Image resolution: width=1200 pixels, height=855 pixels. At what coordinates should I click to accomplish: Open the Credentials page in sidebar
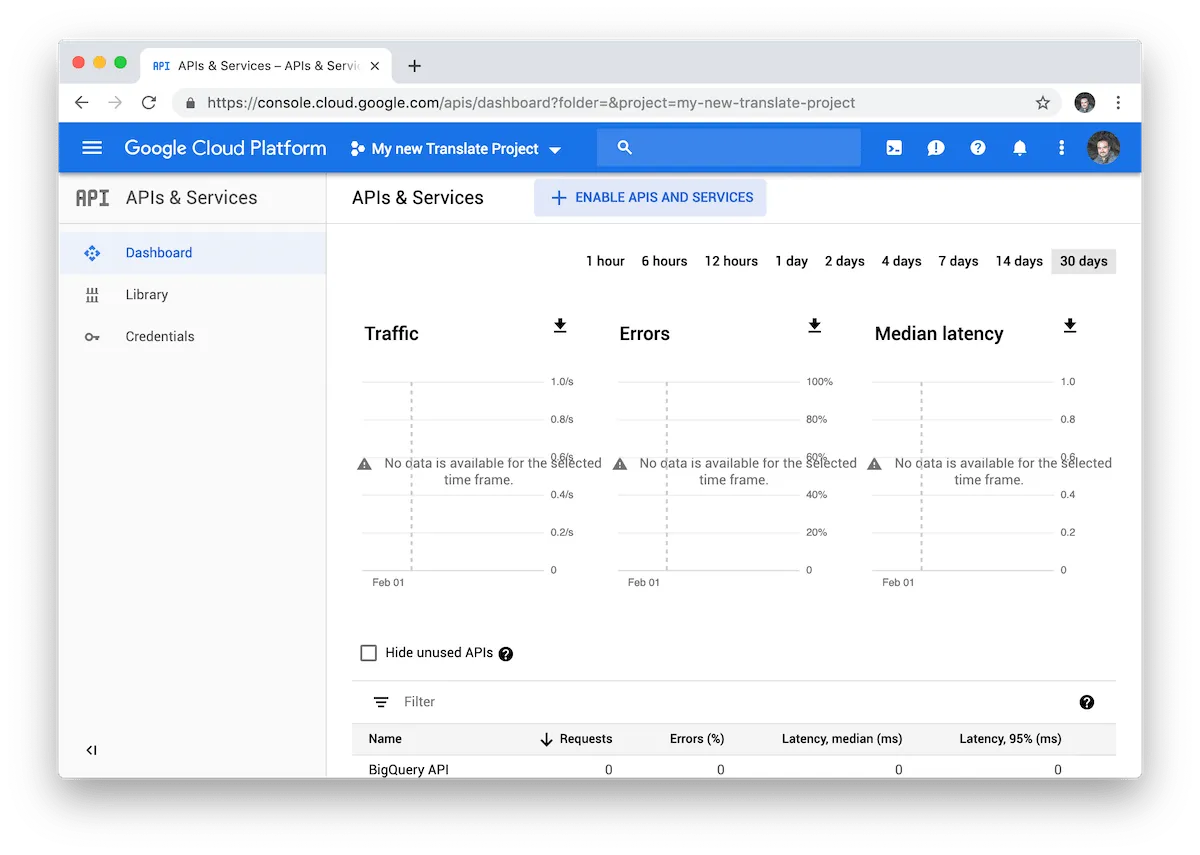tap(192, 337)
